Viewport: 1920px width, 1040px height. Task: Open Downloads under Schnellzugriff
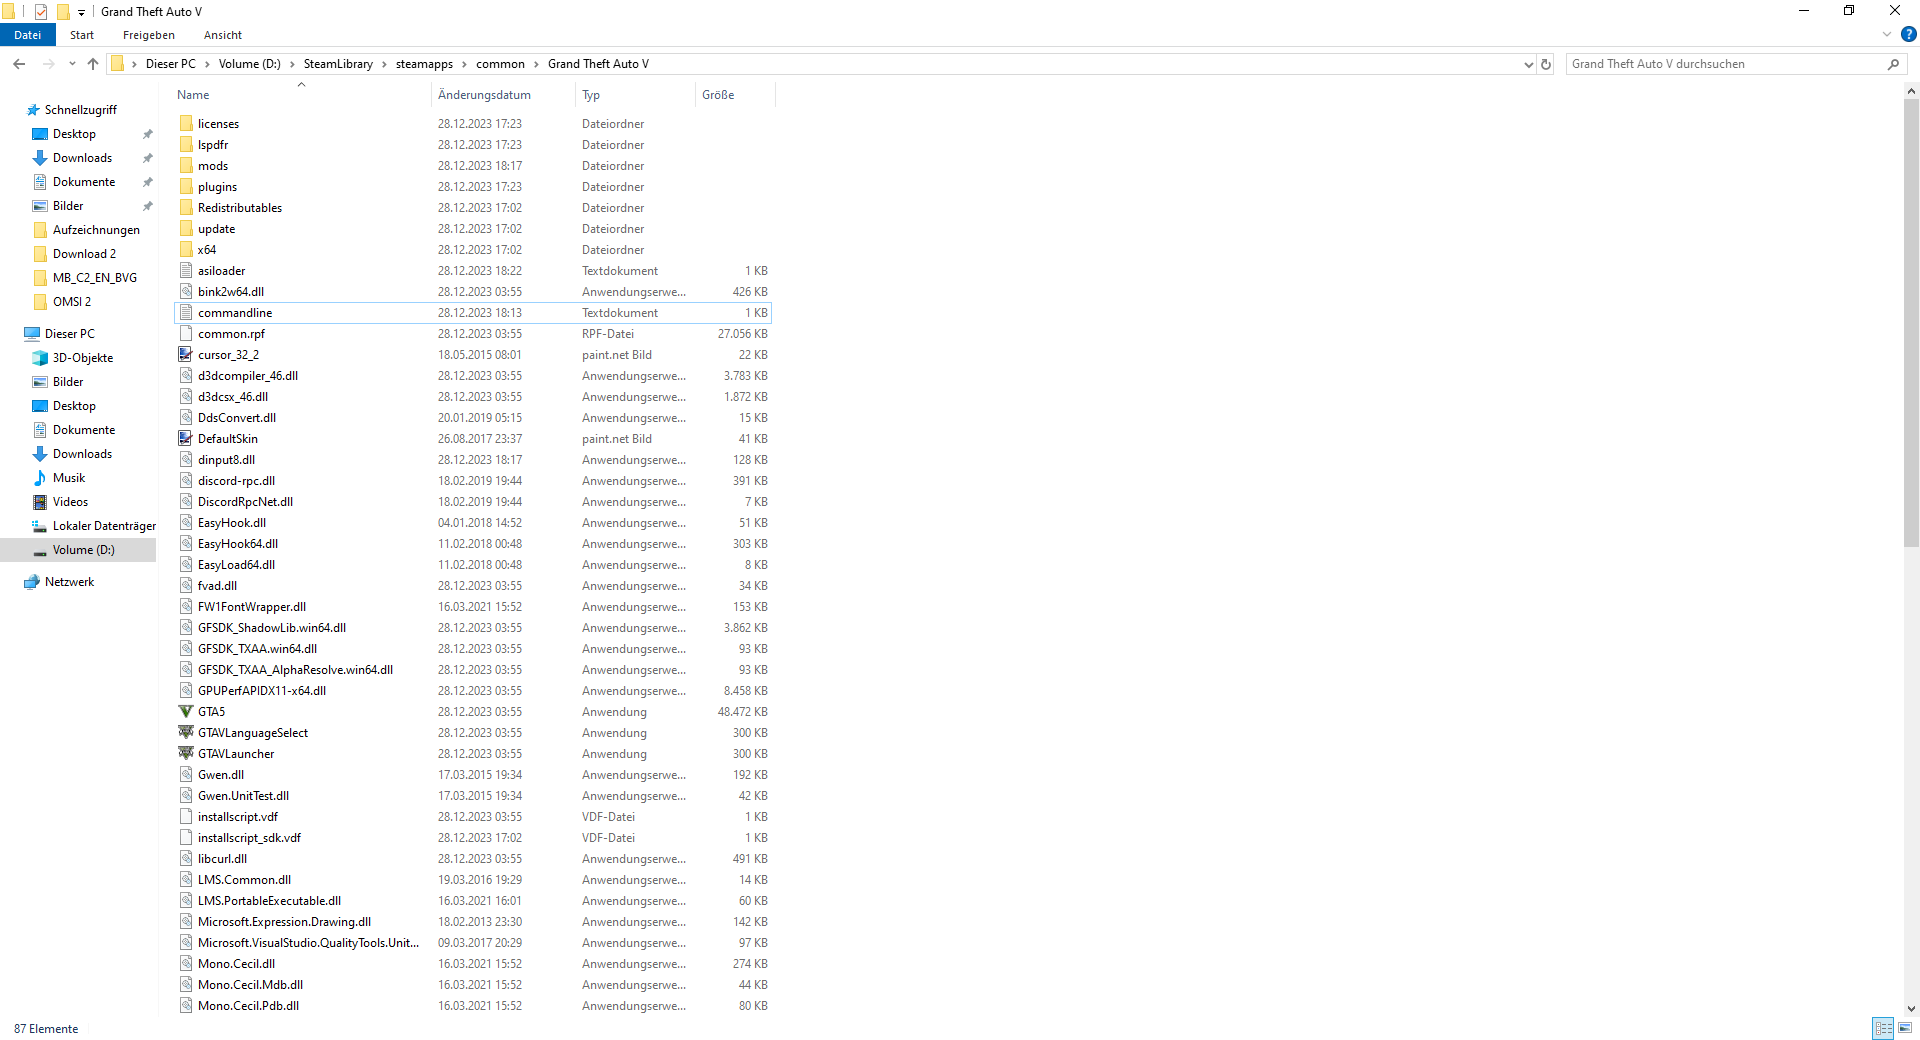click(82, 158)
